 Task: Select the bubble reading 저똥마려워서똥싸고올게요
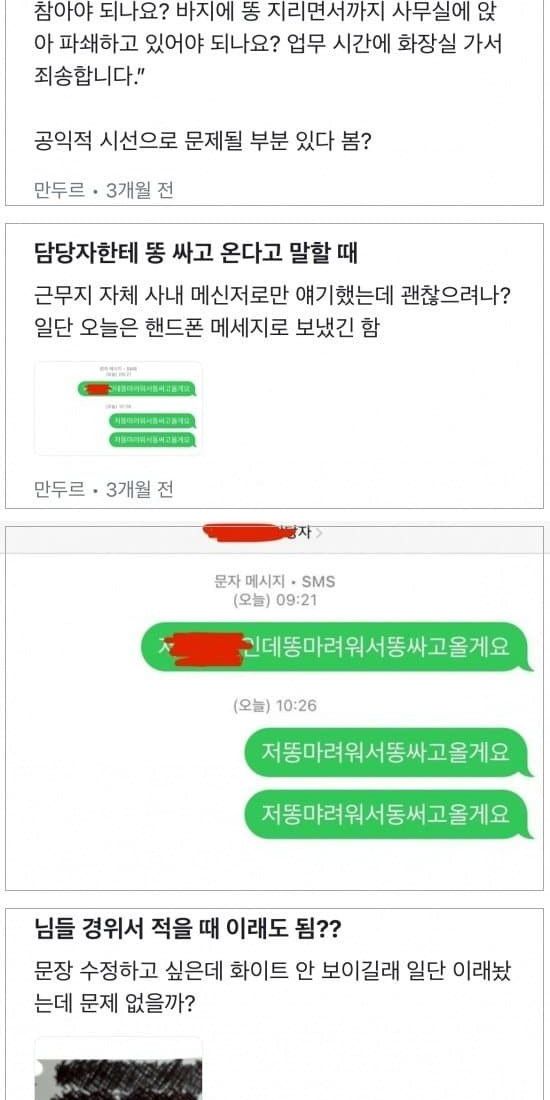[x=384, y=753]
